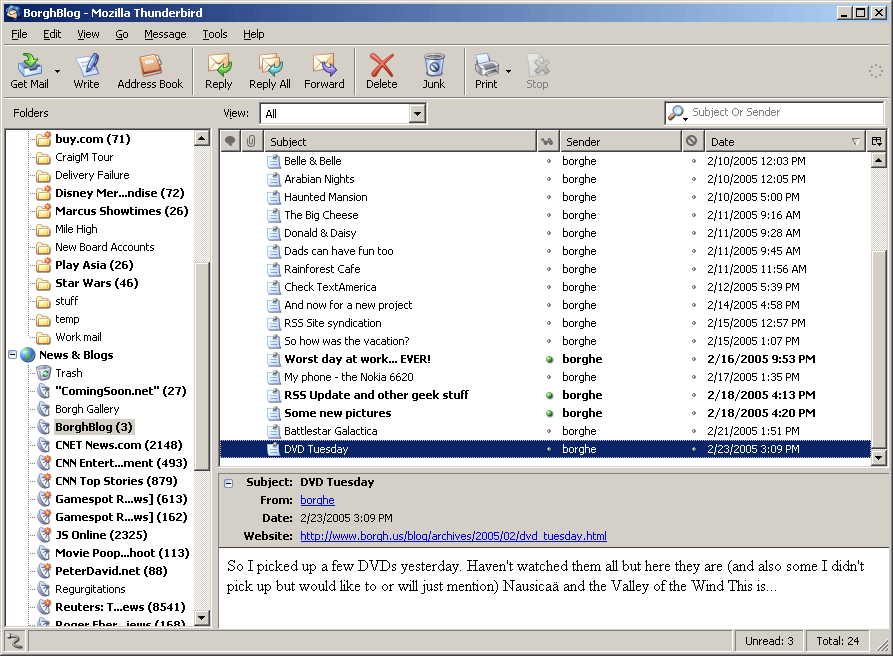Image resolution: width=893 pixels, height=656 pixels.
Task: Sort messages by Subject column
Action: [x=399, y=141]
